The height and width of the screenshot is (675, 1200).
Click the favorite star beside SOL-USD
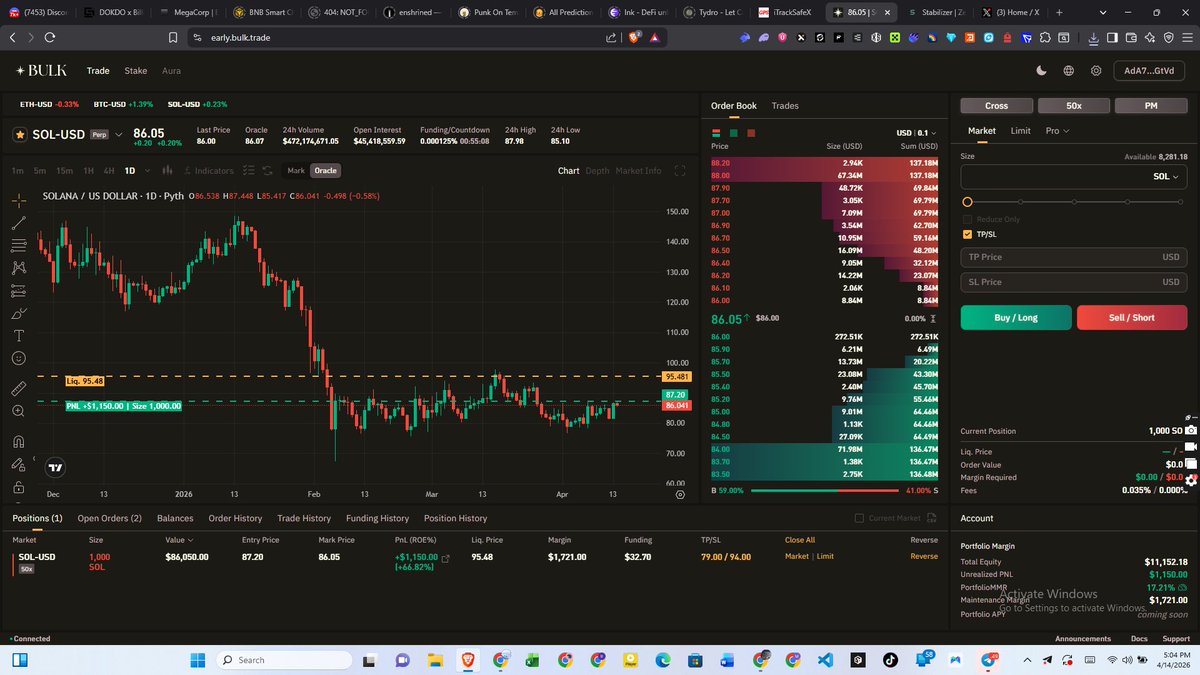click(20, 134)
